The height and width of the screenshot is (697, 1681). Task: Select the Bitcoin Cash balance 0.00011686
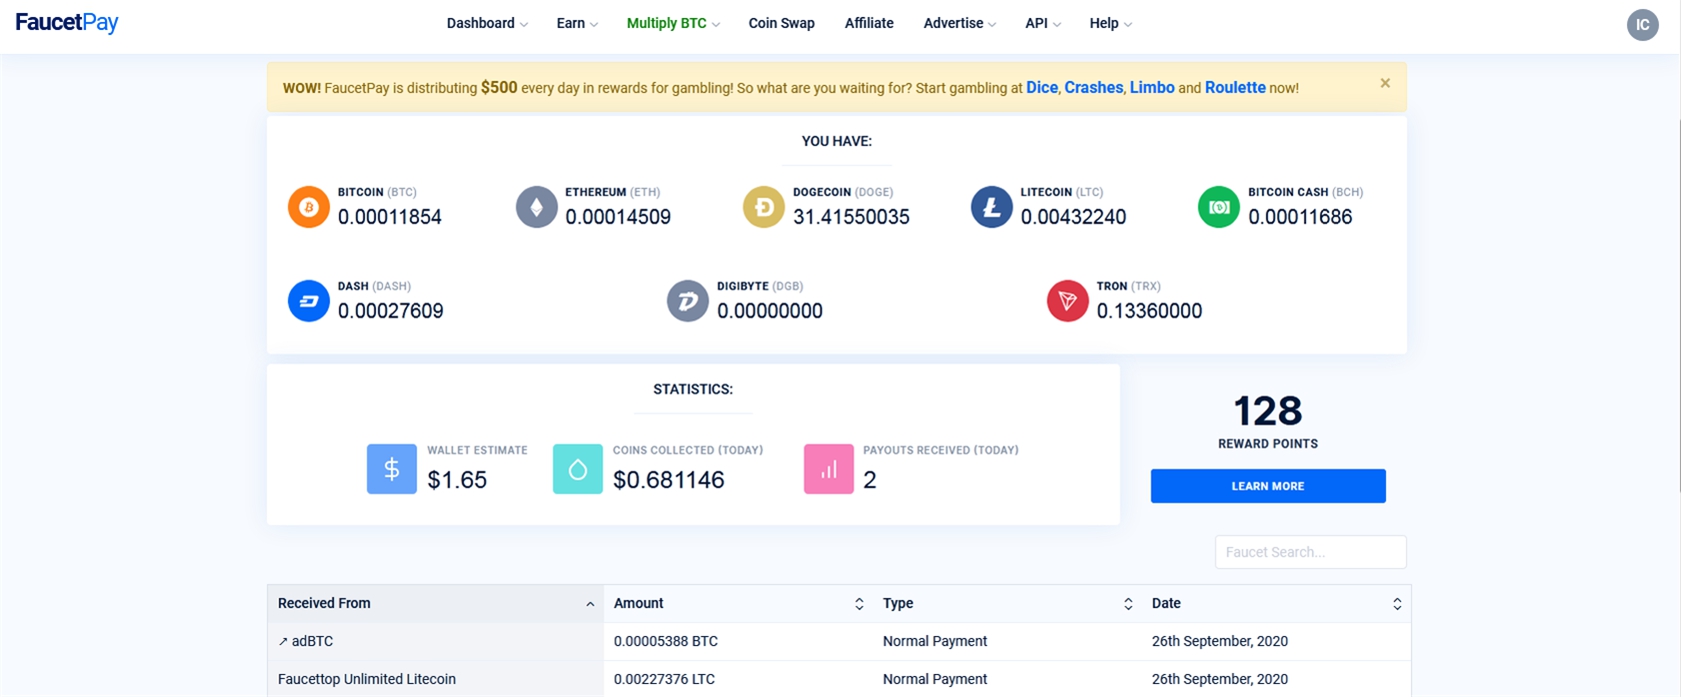[1300, 217]
